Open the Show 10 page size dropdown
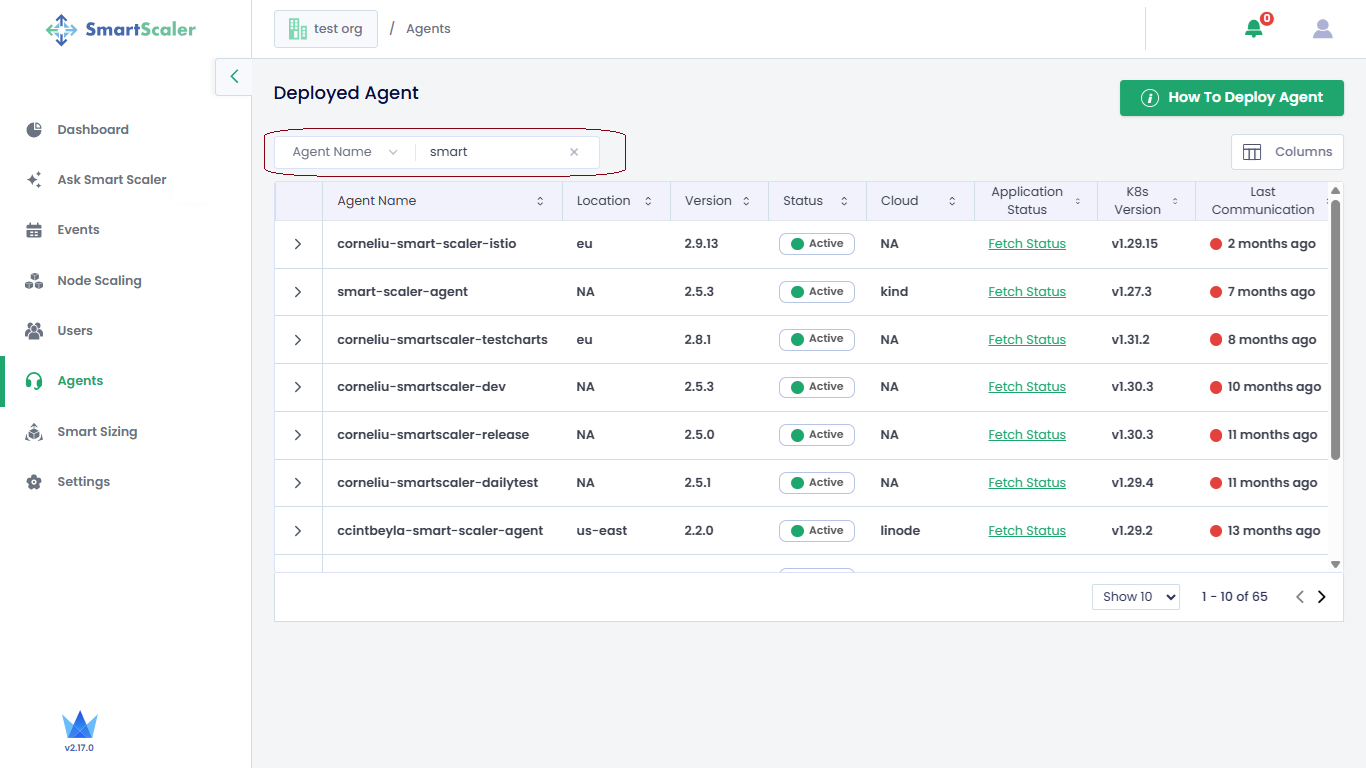 [x=1135, y=597]
